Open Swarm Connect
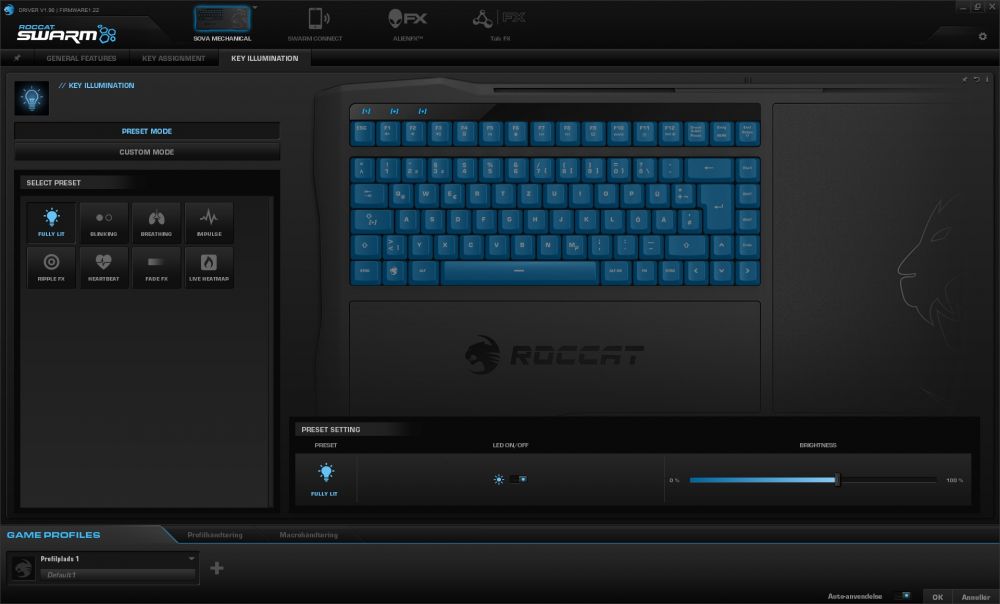Viewport: 1000px width, 604px height. 315,24
